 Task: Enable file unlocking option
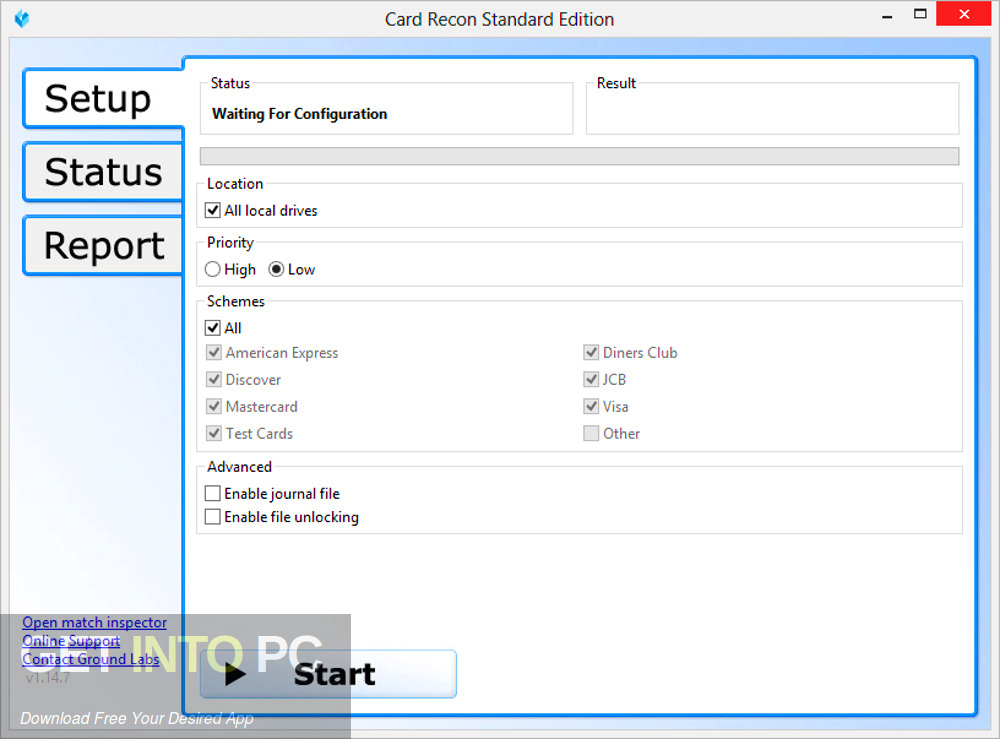click(x=212, y=516)
